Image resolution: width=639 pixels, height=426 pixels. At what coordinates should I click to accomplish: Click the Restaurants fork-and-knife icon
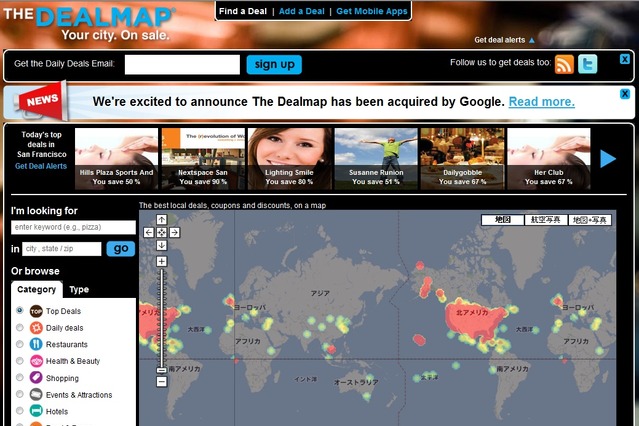(36, 344)
